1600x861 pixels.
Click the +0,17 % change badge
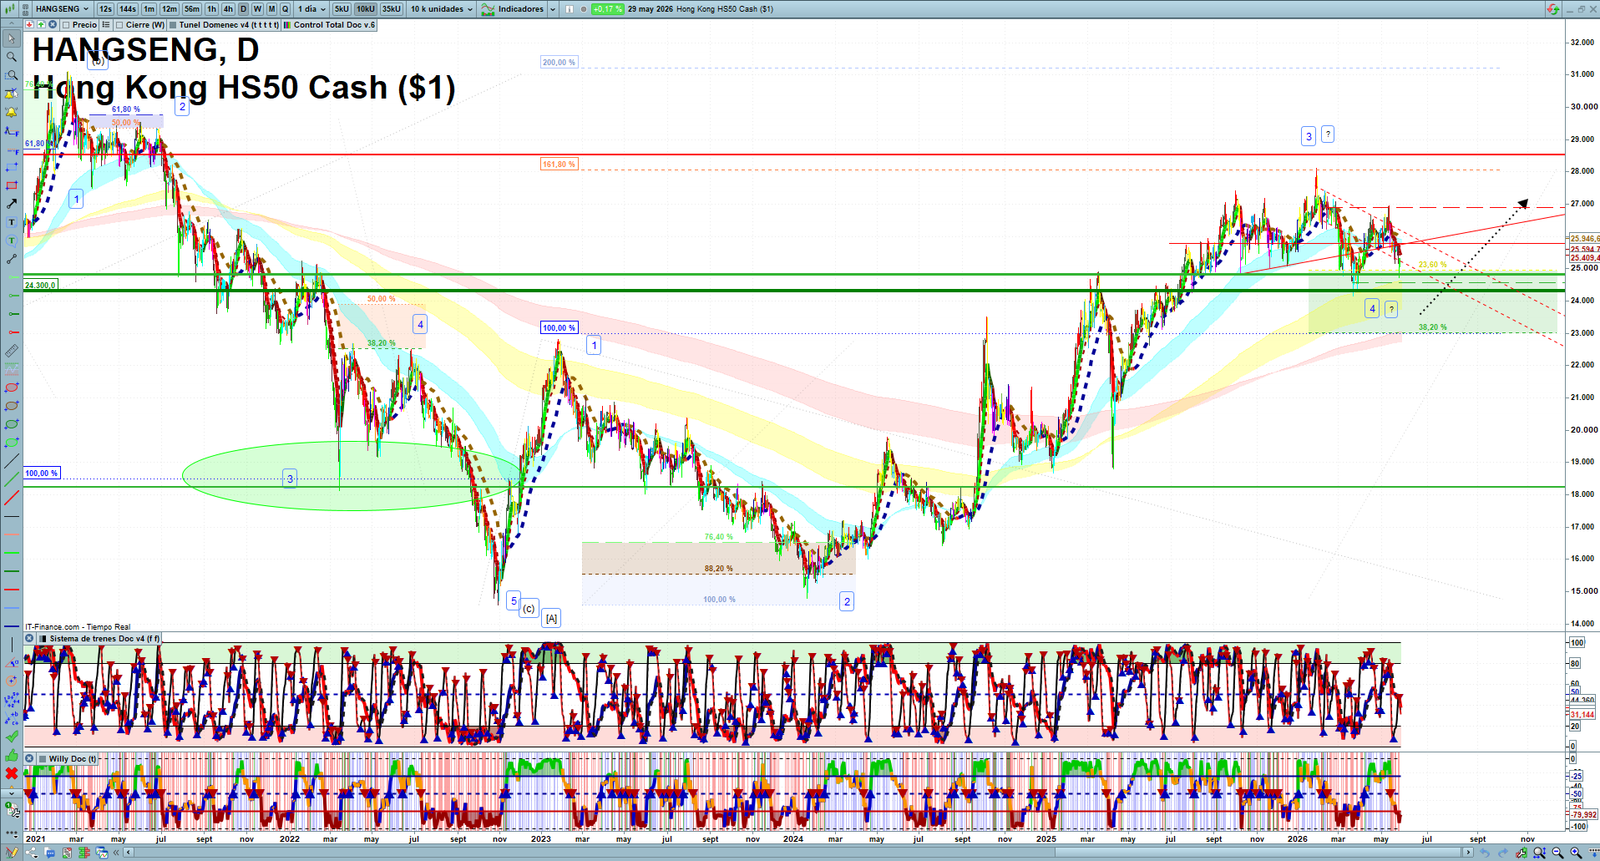pos(607,9)
